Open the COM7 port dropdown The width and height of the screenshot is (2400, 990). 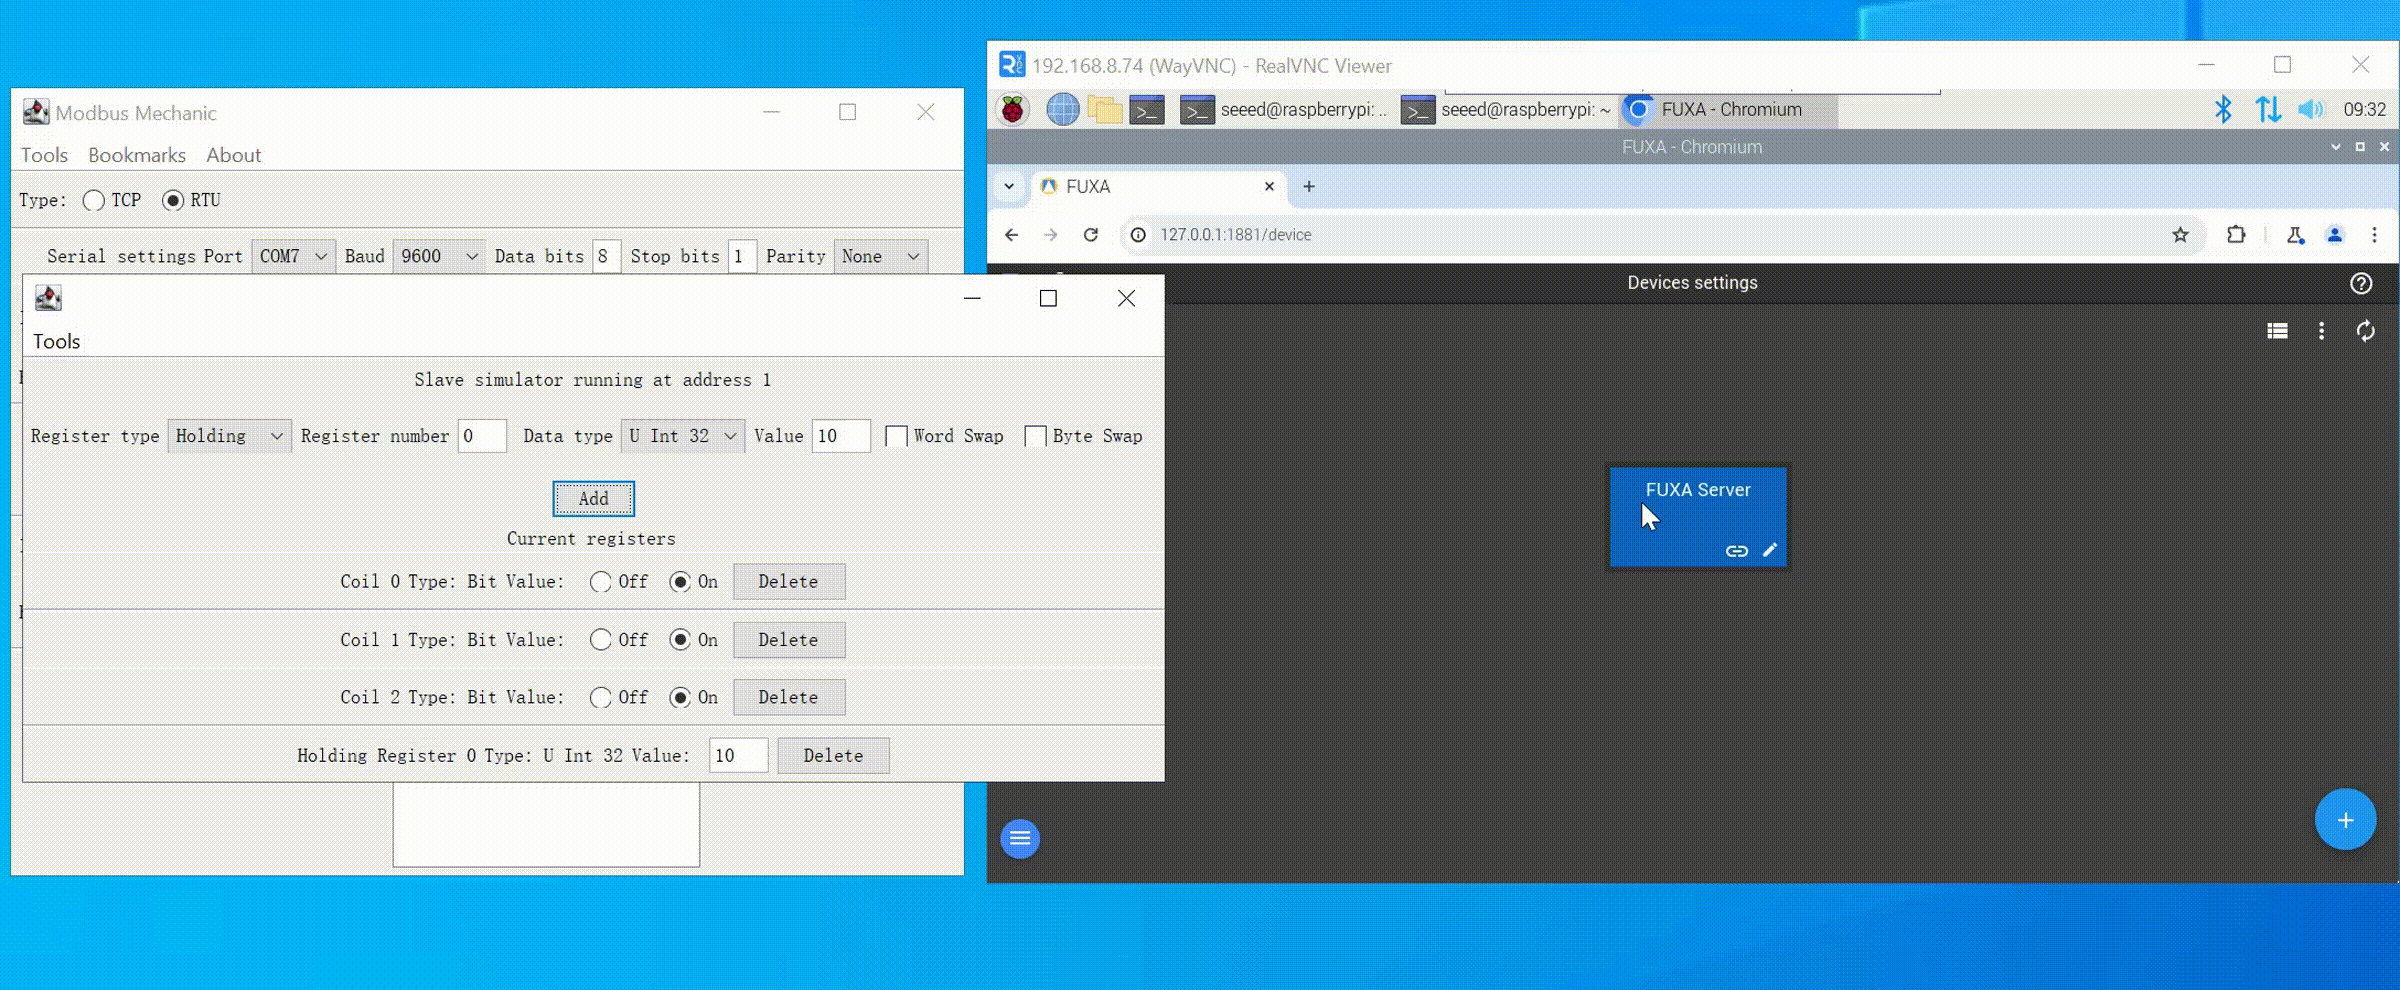[293, 257]
